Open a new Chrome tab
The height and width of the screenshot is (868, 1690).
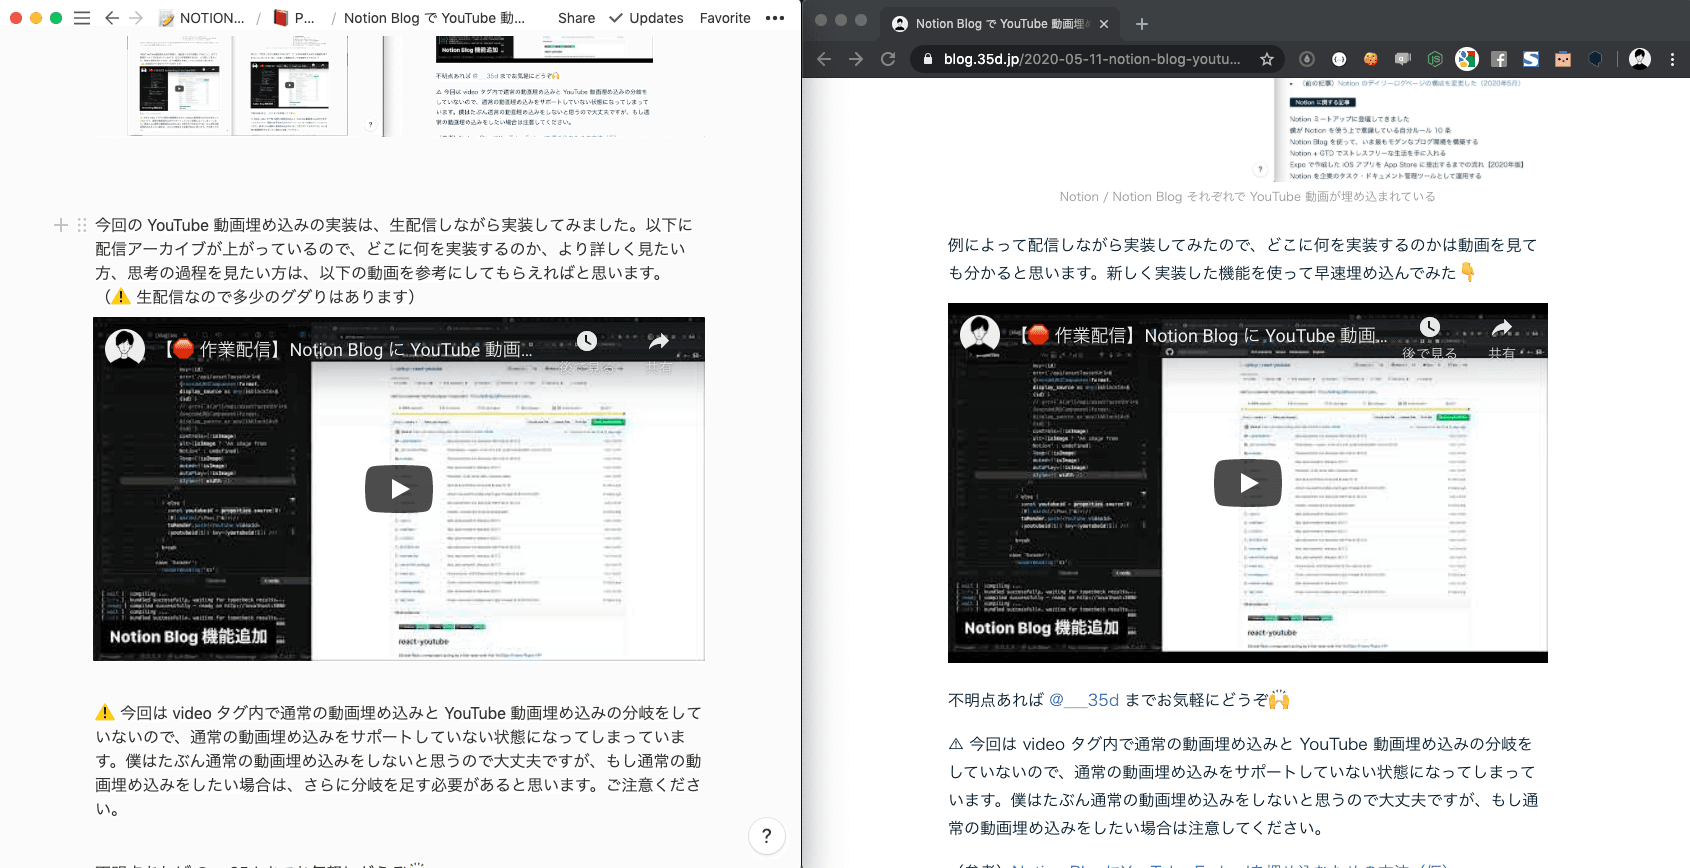(x=1142, y=23)
